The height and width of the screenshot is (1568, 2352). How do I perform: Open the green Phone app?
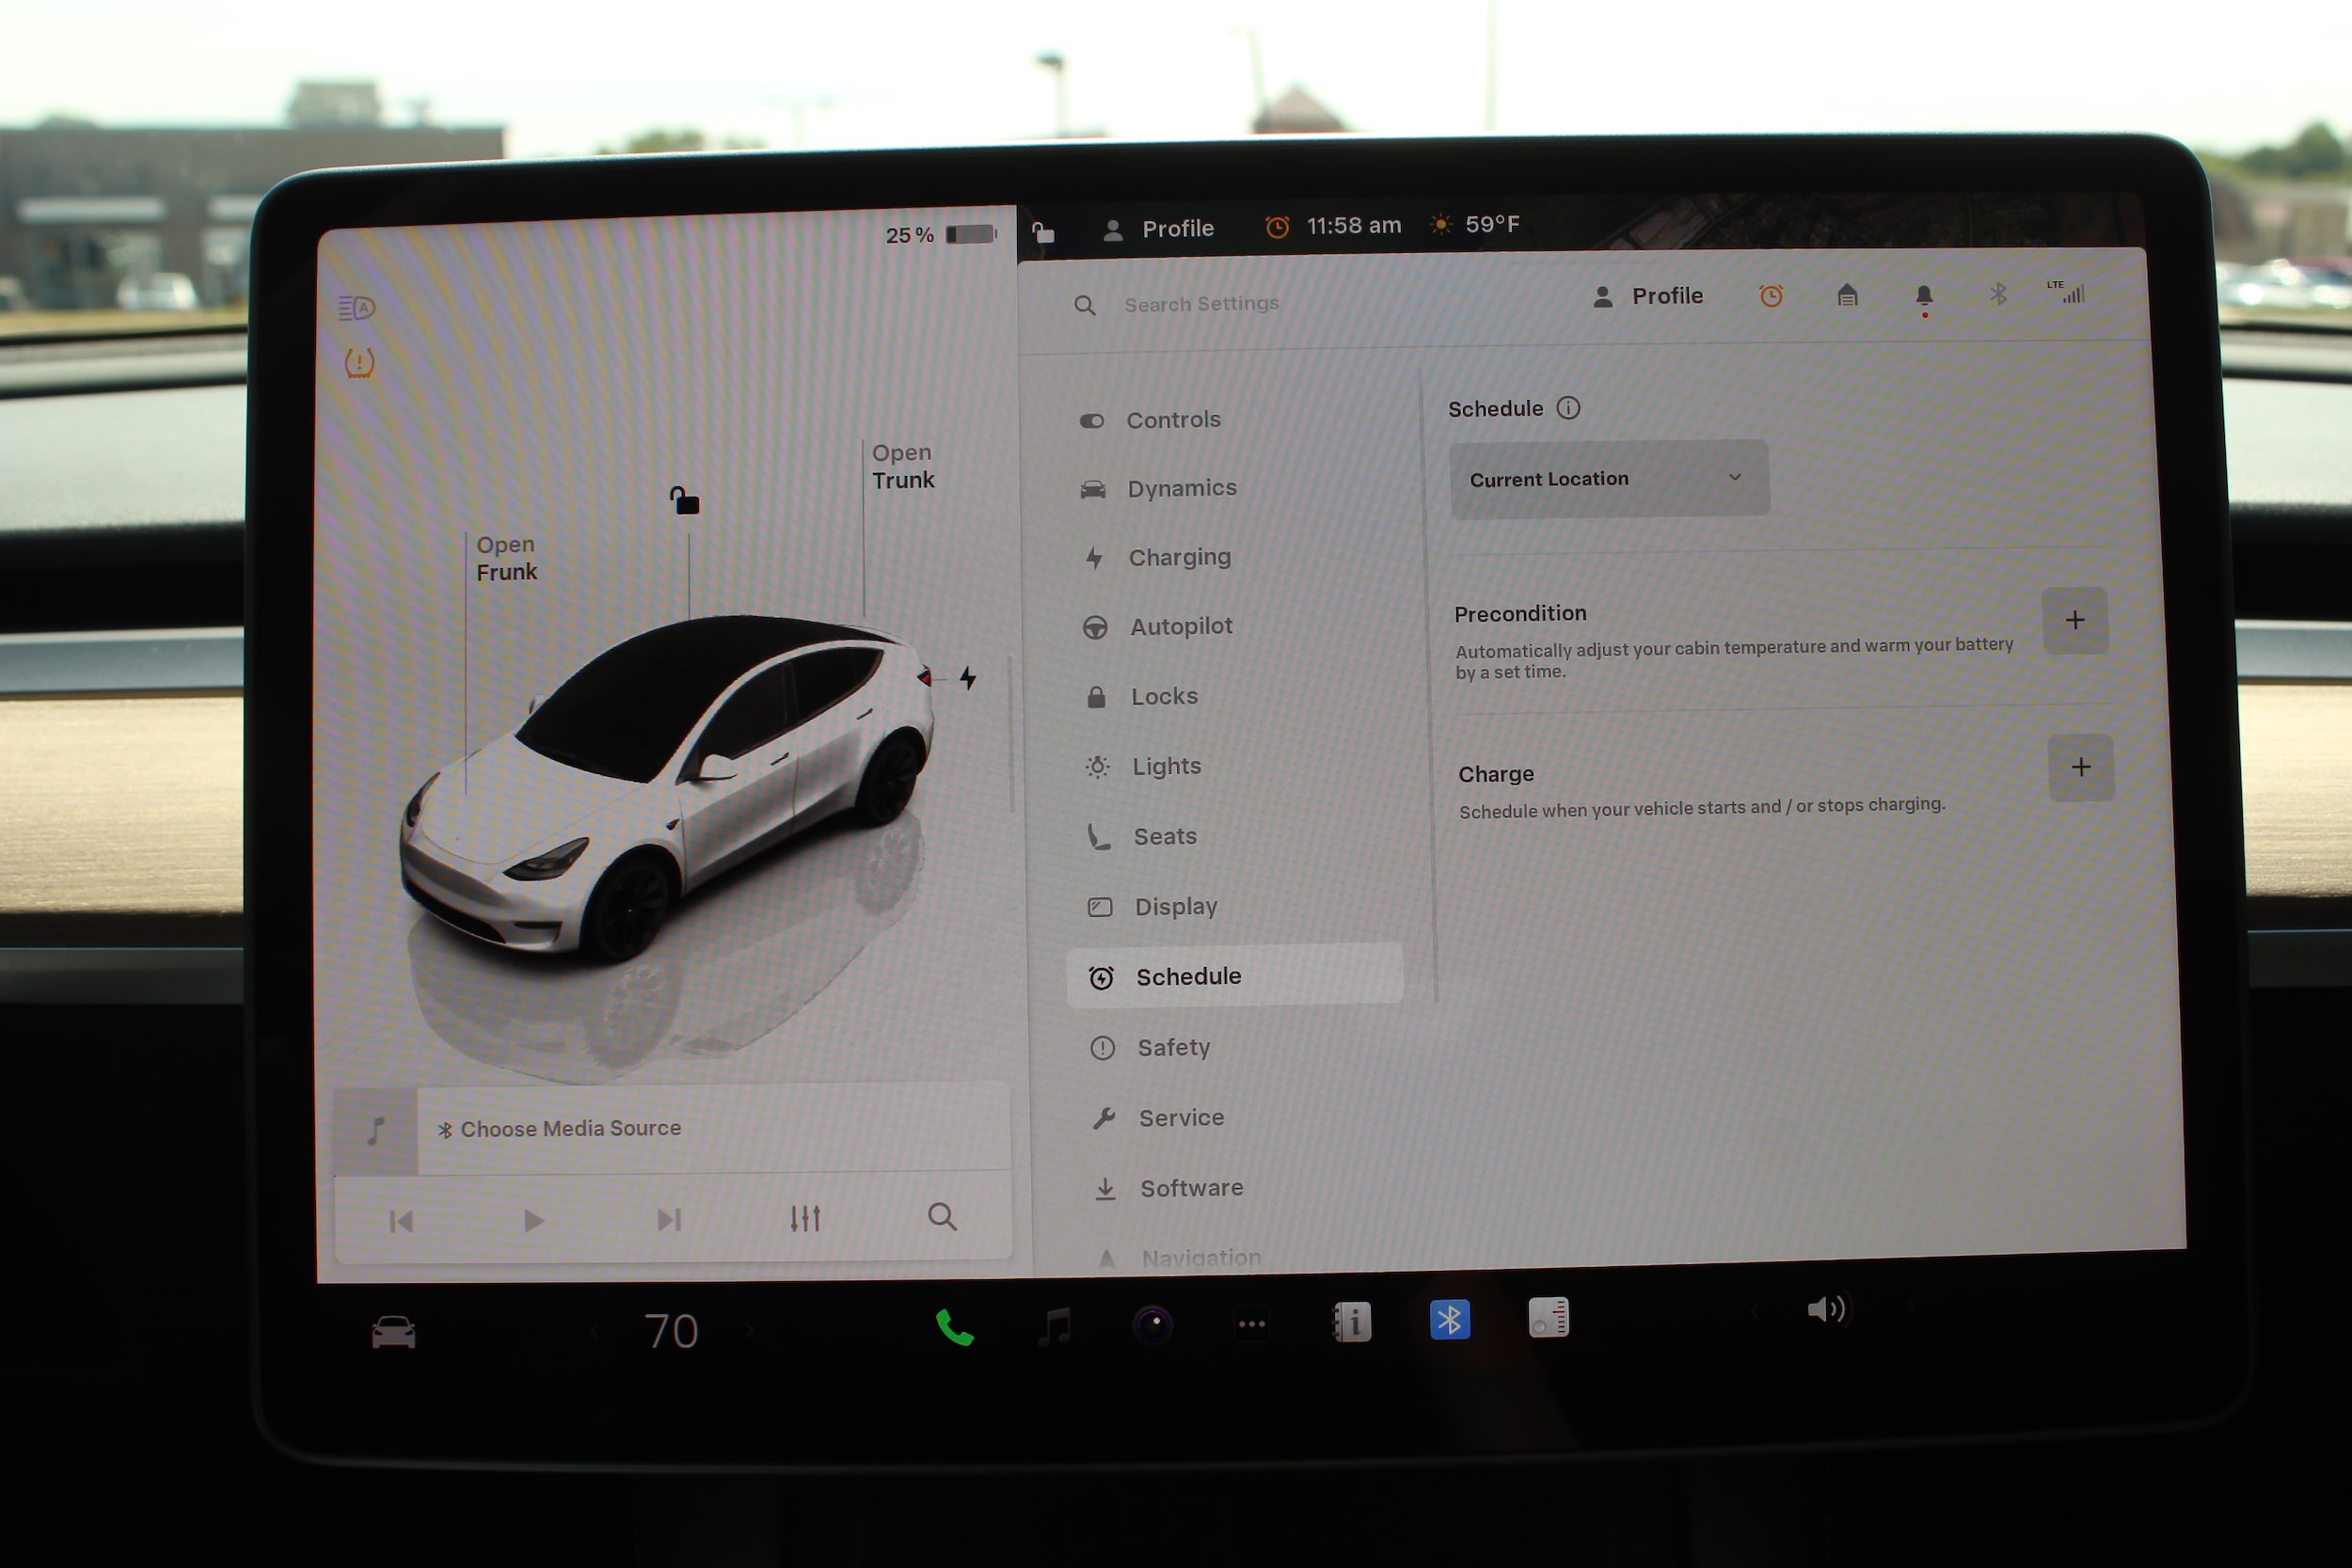[955, 1328]
